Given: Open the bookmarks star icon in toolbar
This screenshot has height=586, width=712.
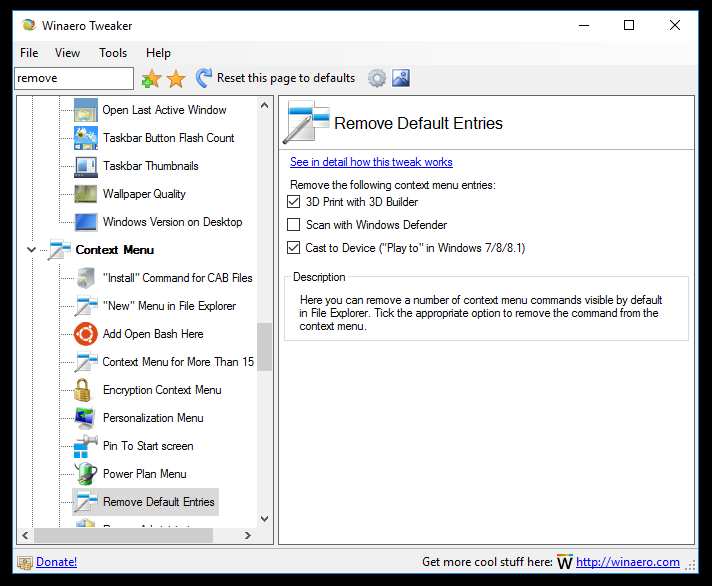Looking at the screenshot, I should coord(176,79).
